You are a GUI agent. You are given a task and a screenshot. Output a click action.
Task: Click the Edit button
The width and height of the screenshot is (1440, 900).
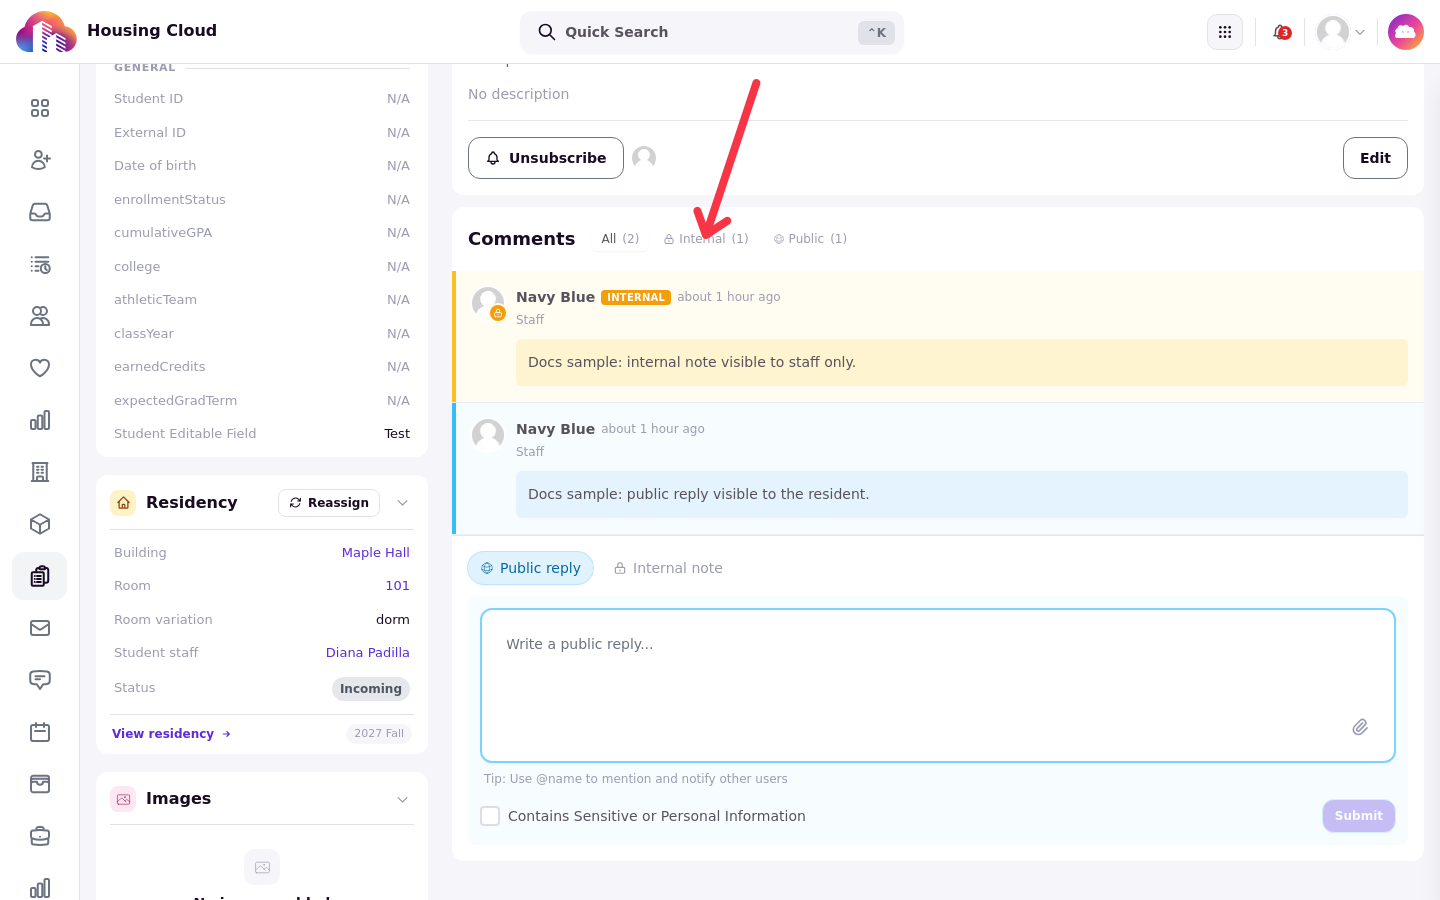[x=1375, y=158]
